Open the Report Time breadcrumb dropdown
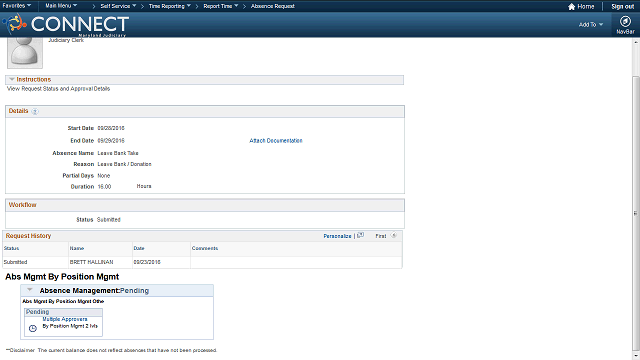The width and height of the screenshot is (640, 360). pos(221,6)
